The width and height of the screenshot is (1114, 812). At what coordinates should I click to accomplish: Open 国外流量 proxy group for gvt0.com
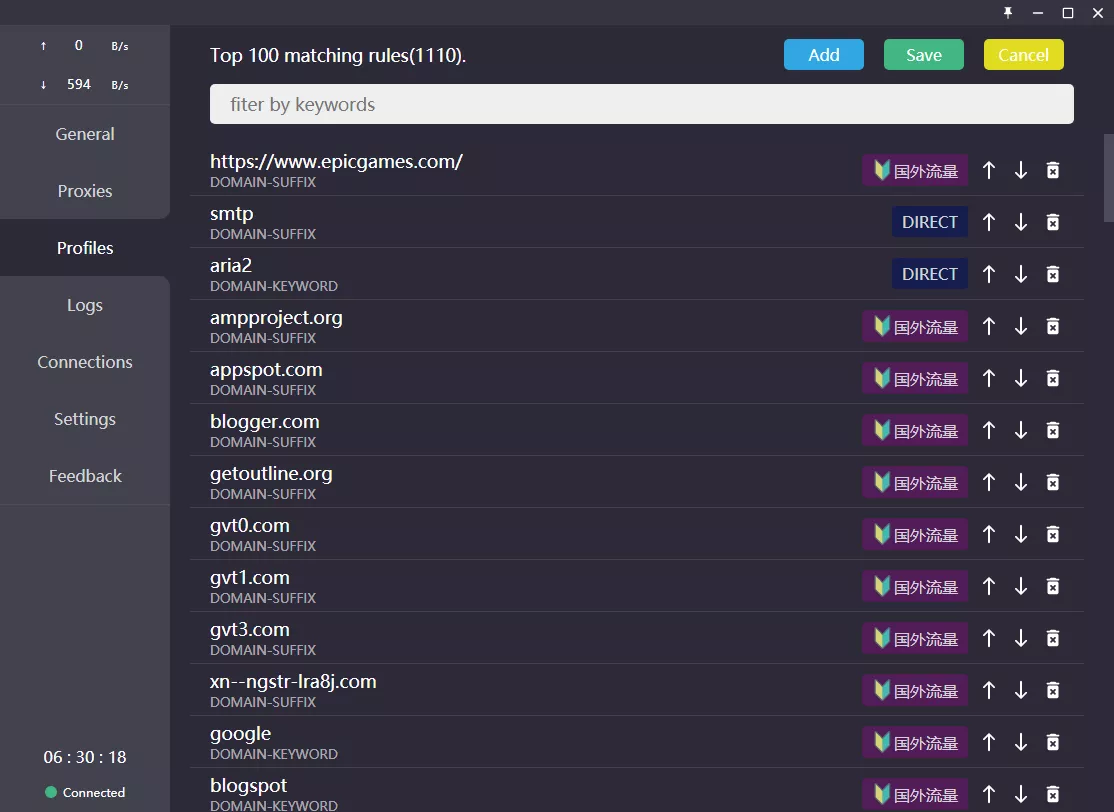(915, 534)
